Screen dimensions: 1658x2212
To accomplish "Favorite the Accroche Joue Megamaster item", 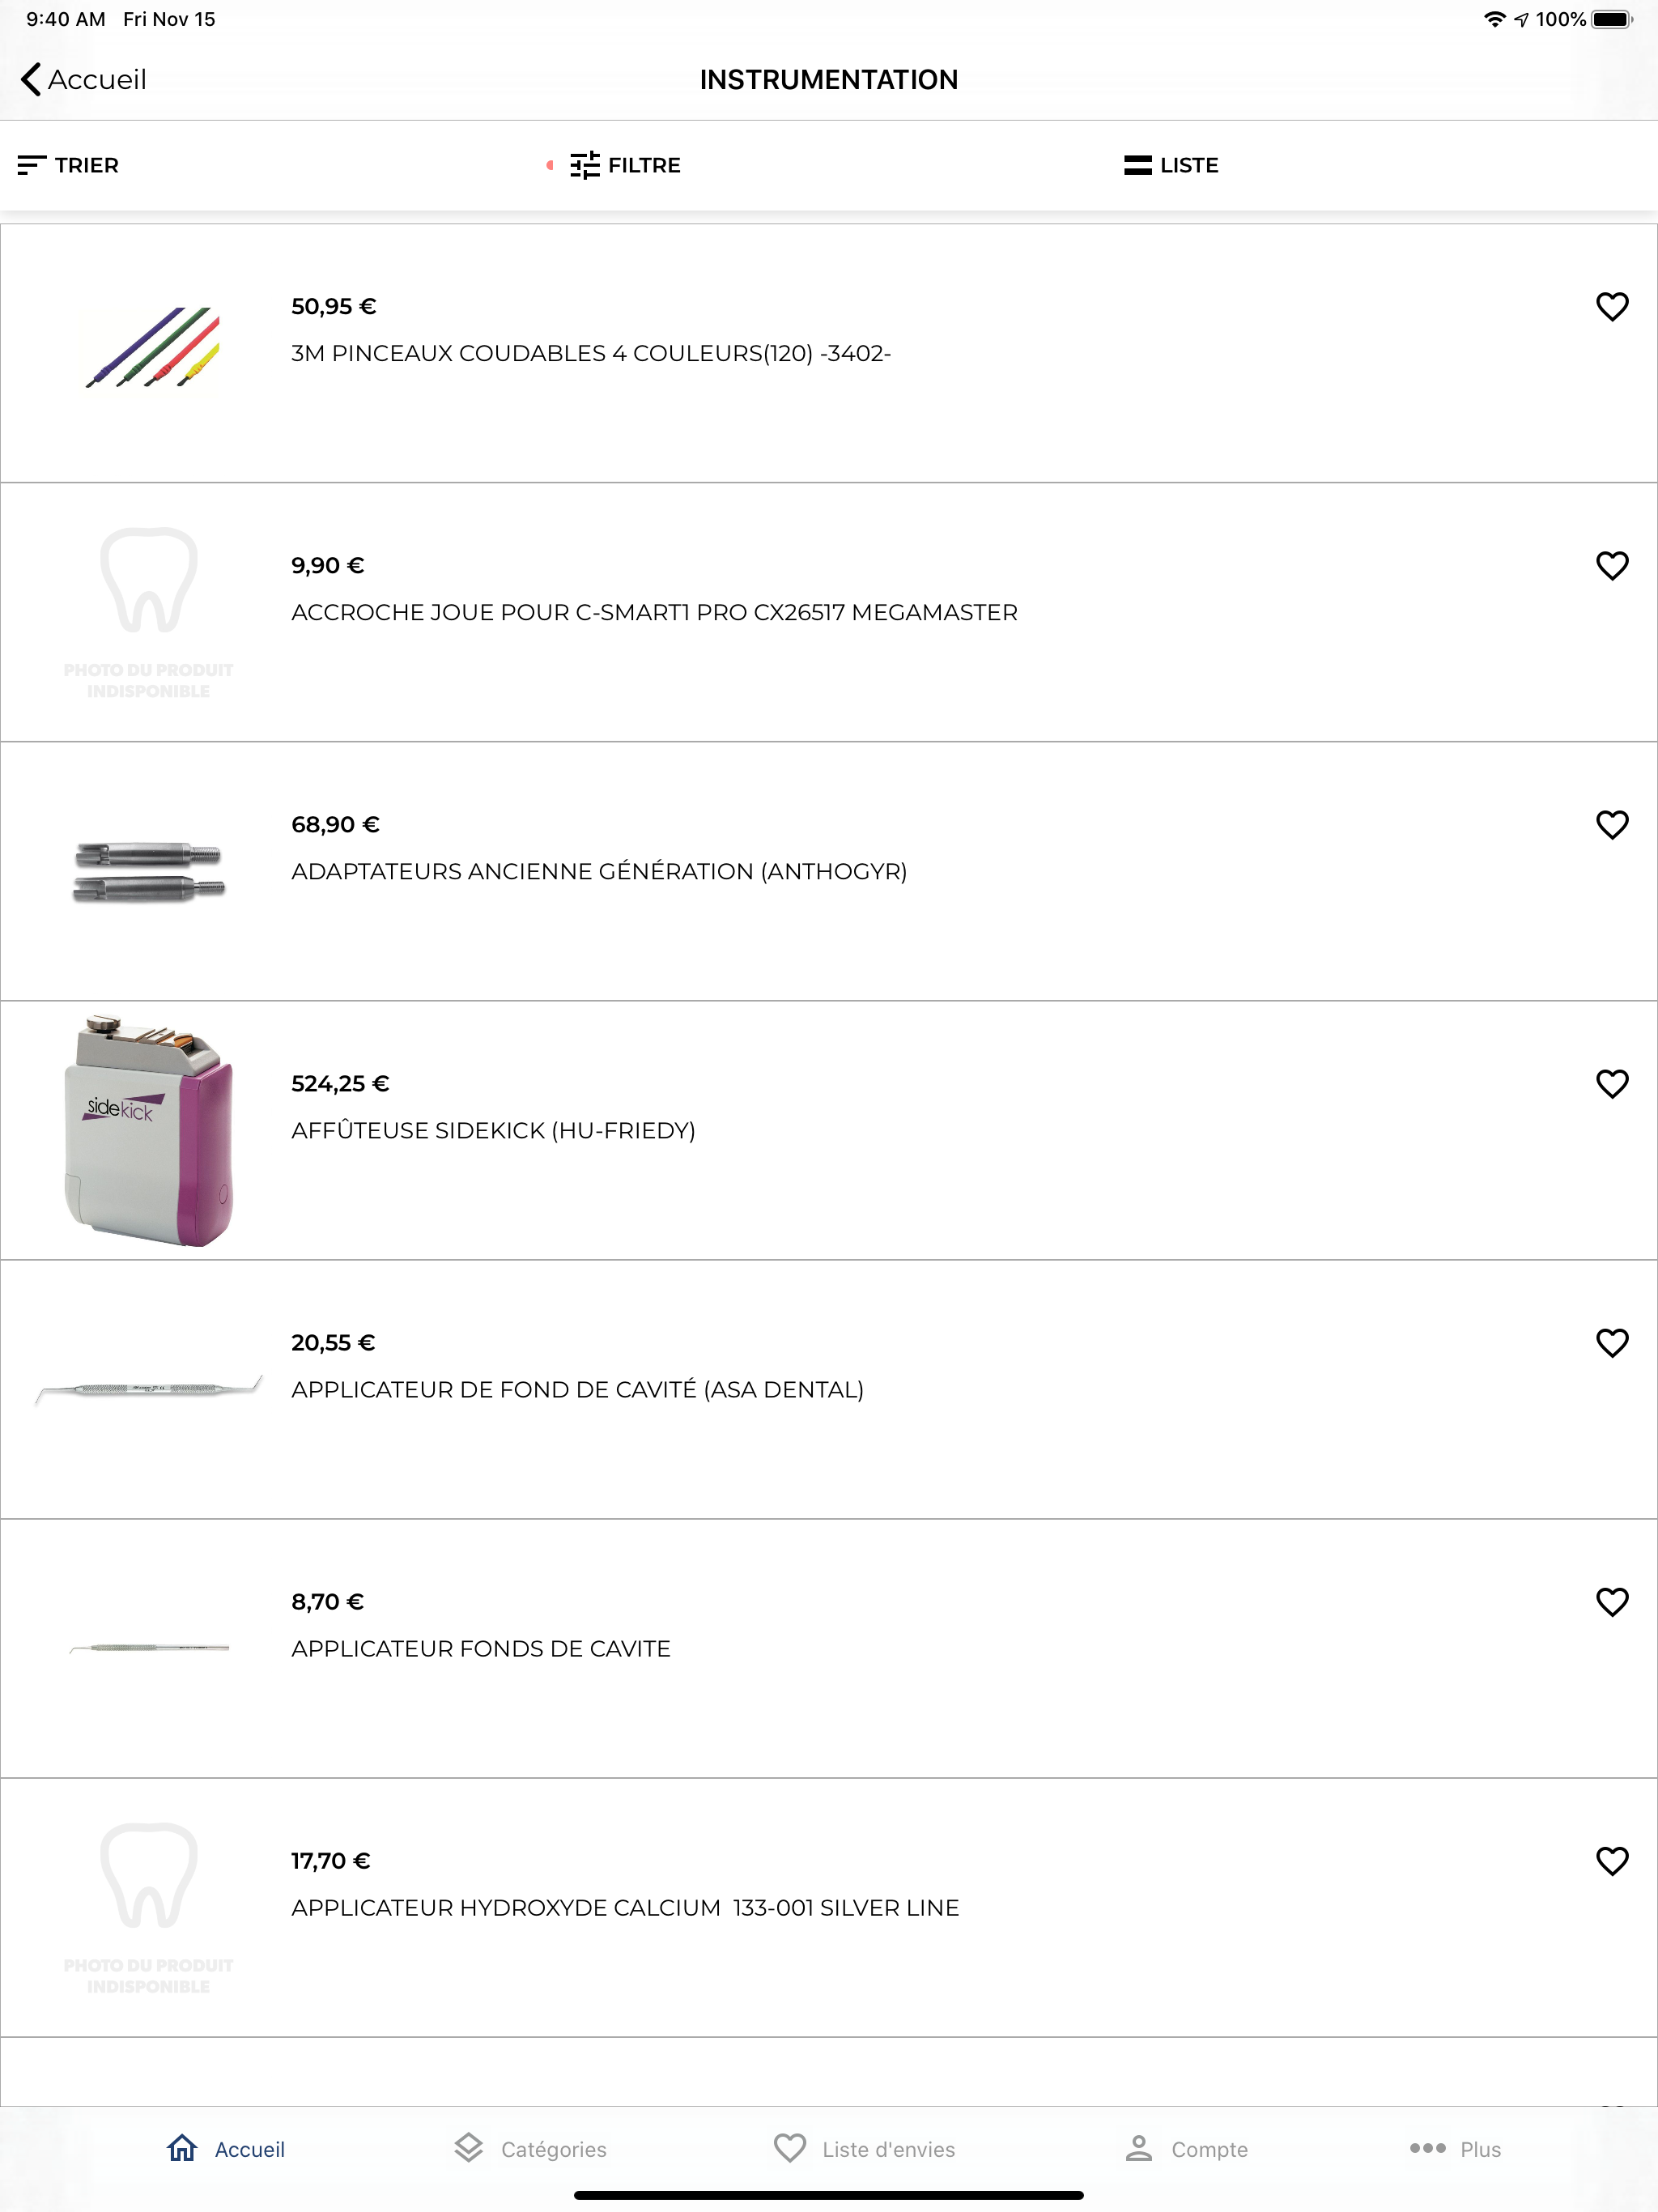I will coord(1611,565).
